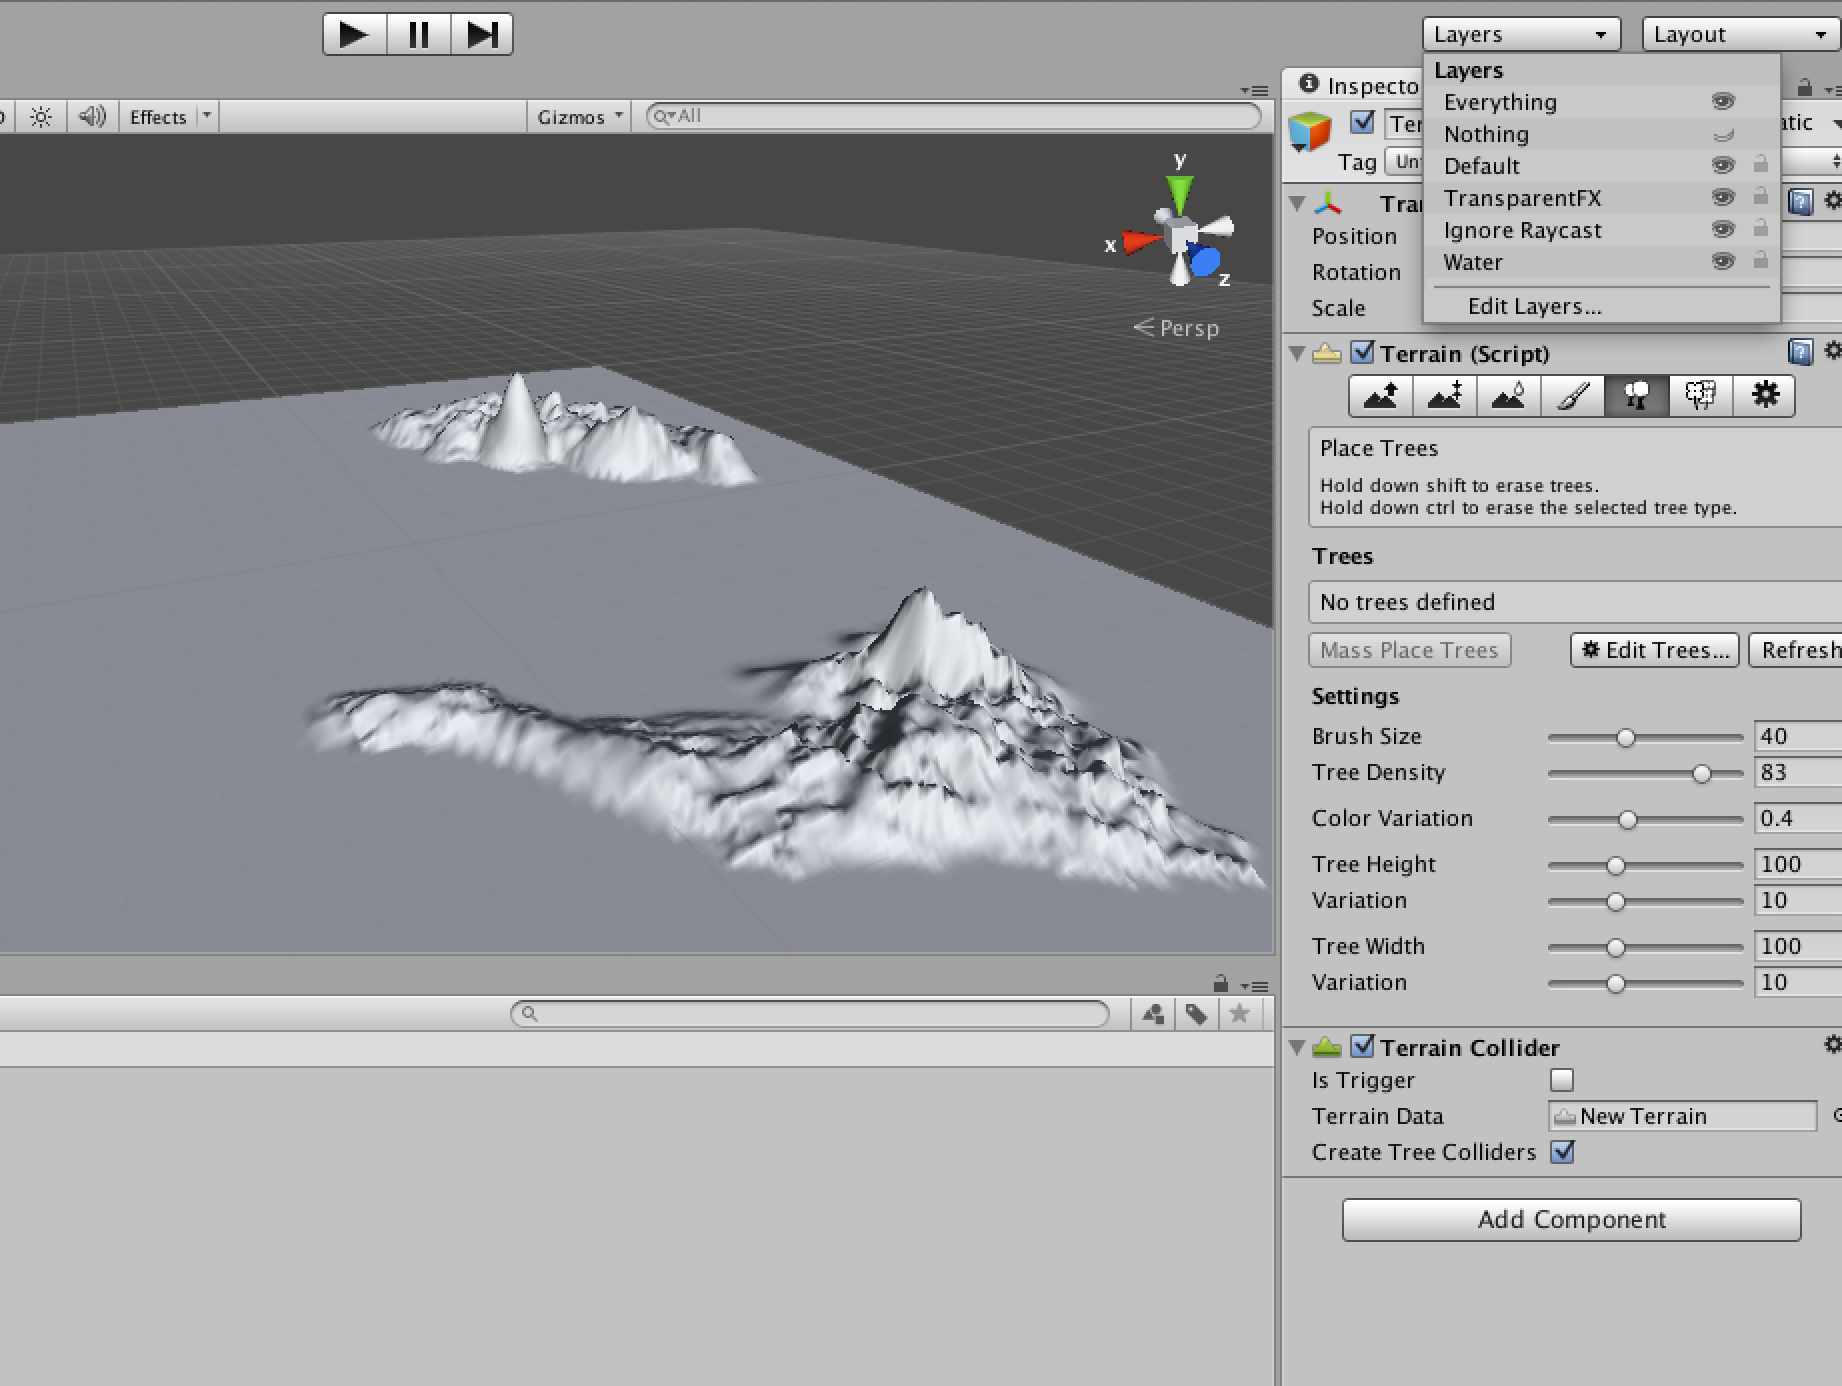Select the Paint Texture brush tool icon
Viewport: 1842px width, 1386px height.
(1572, 396)
